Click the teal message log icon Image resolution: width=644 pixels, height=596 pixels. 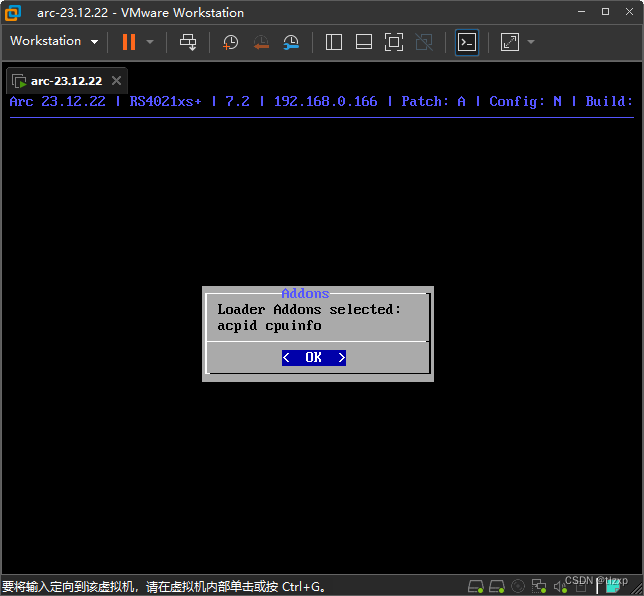(613, 587)
